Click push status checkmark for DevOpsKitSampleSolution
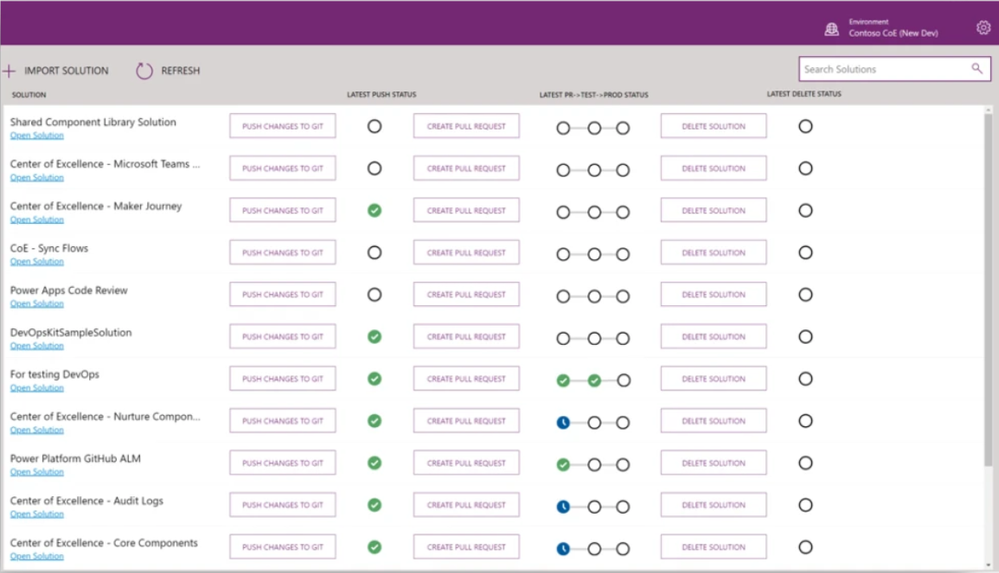The width and height of the screenshot is (999, 573). point(375,337)
